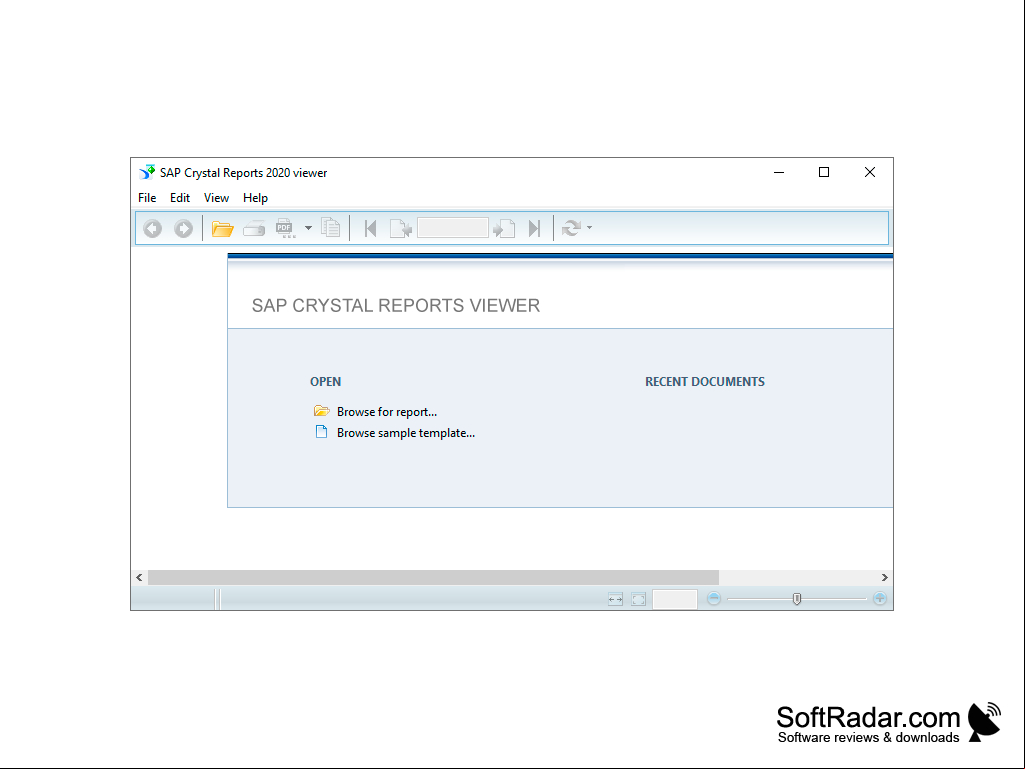Screen dimensions: 1025x769
Task: Click the RECENT DOCUMENTS heading
Action: point(705,382)
